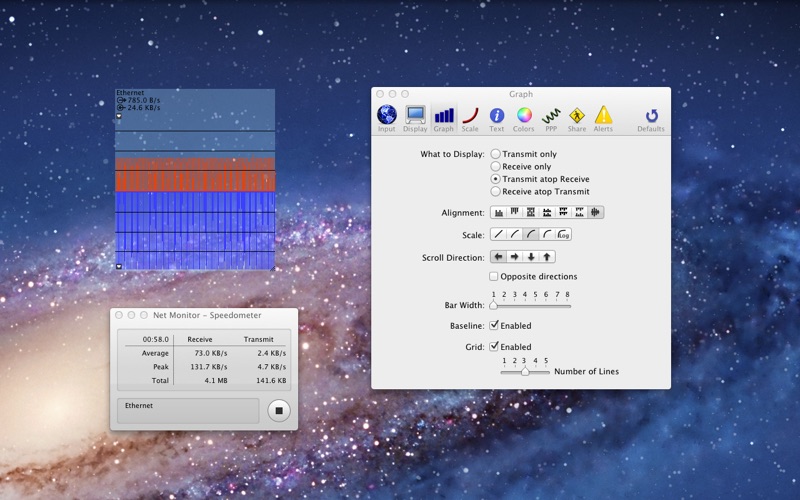The image size is (800, 500).
Task: Click the 73.0 KB/s average receive value
Action: 211,353
